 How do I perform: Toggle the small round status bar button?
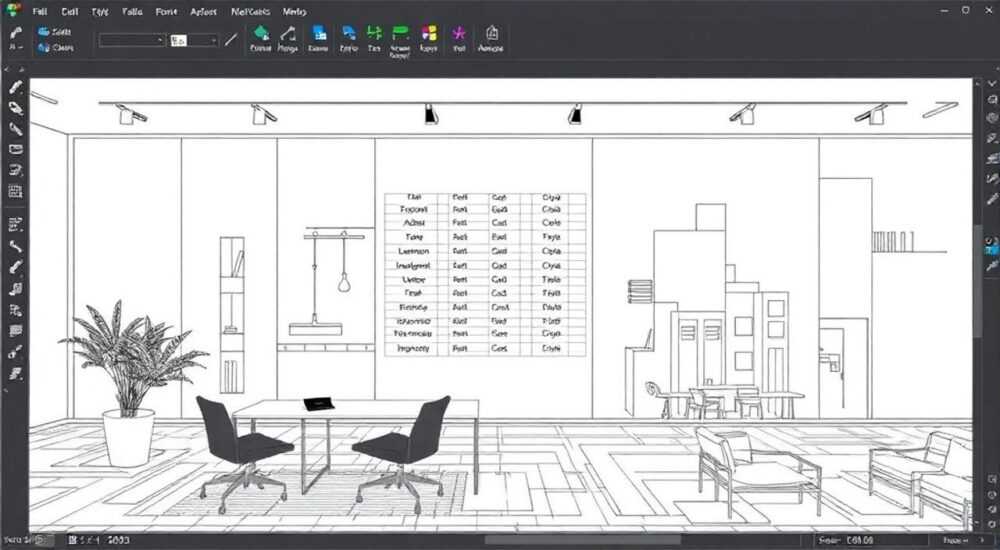[41, 540]
